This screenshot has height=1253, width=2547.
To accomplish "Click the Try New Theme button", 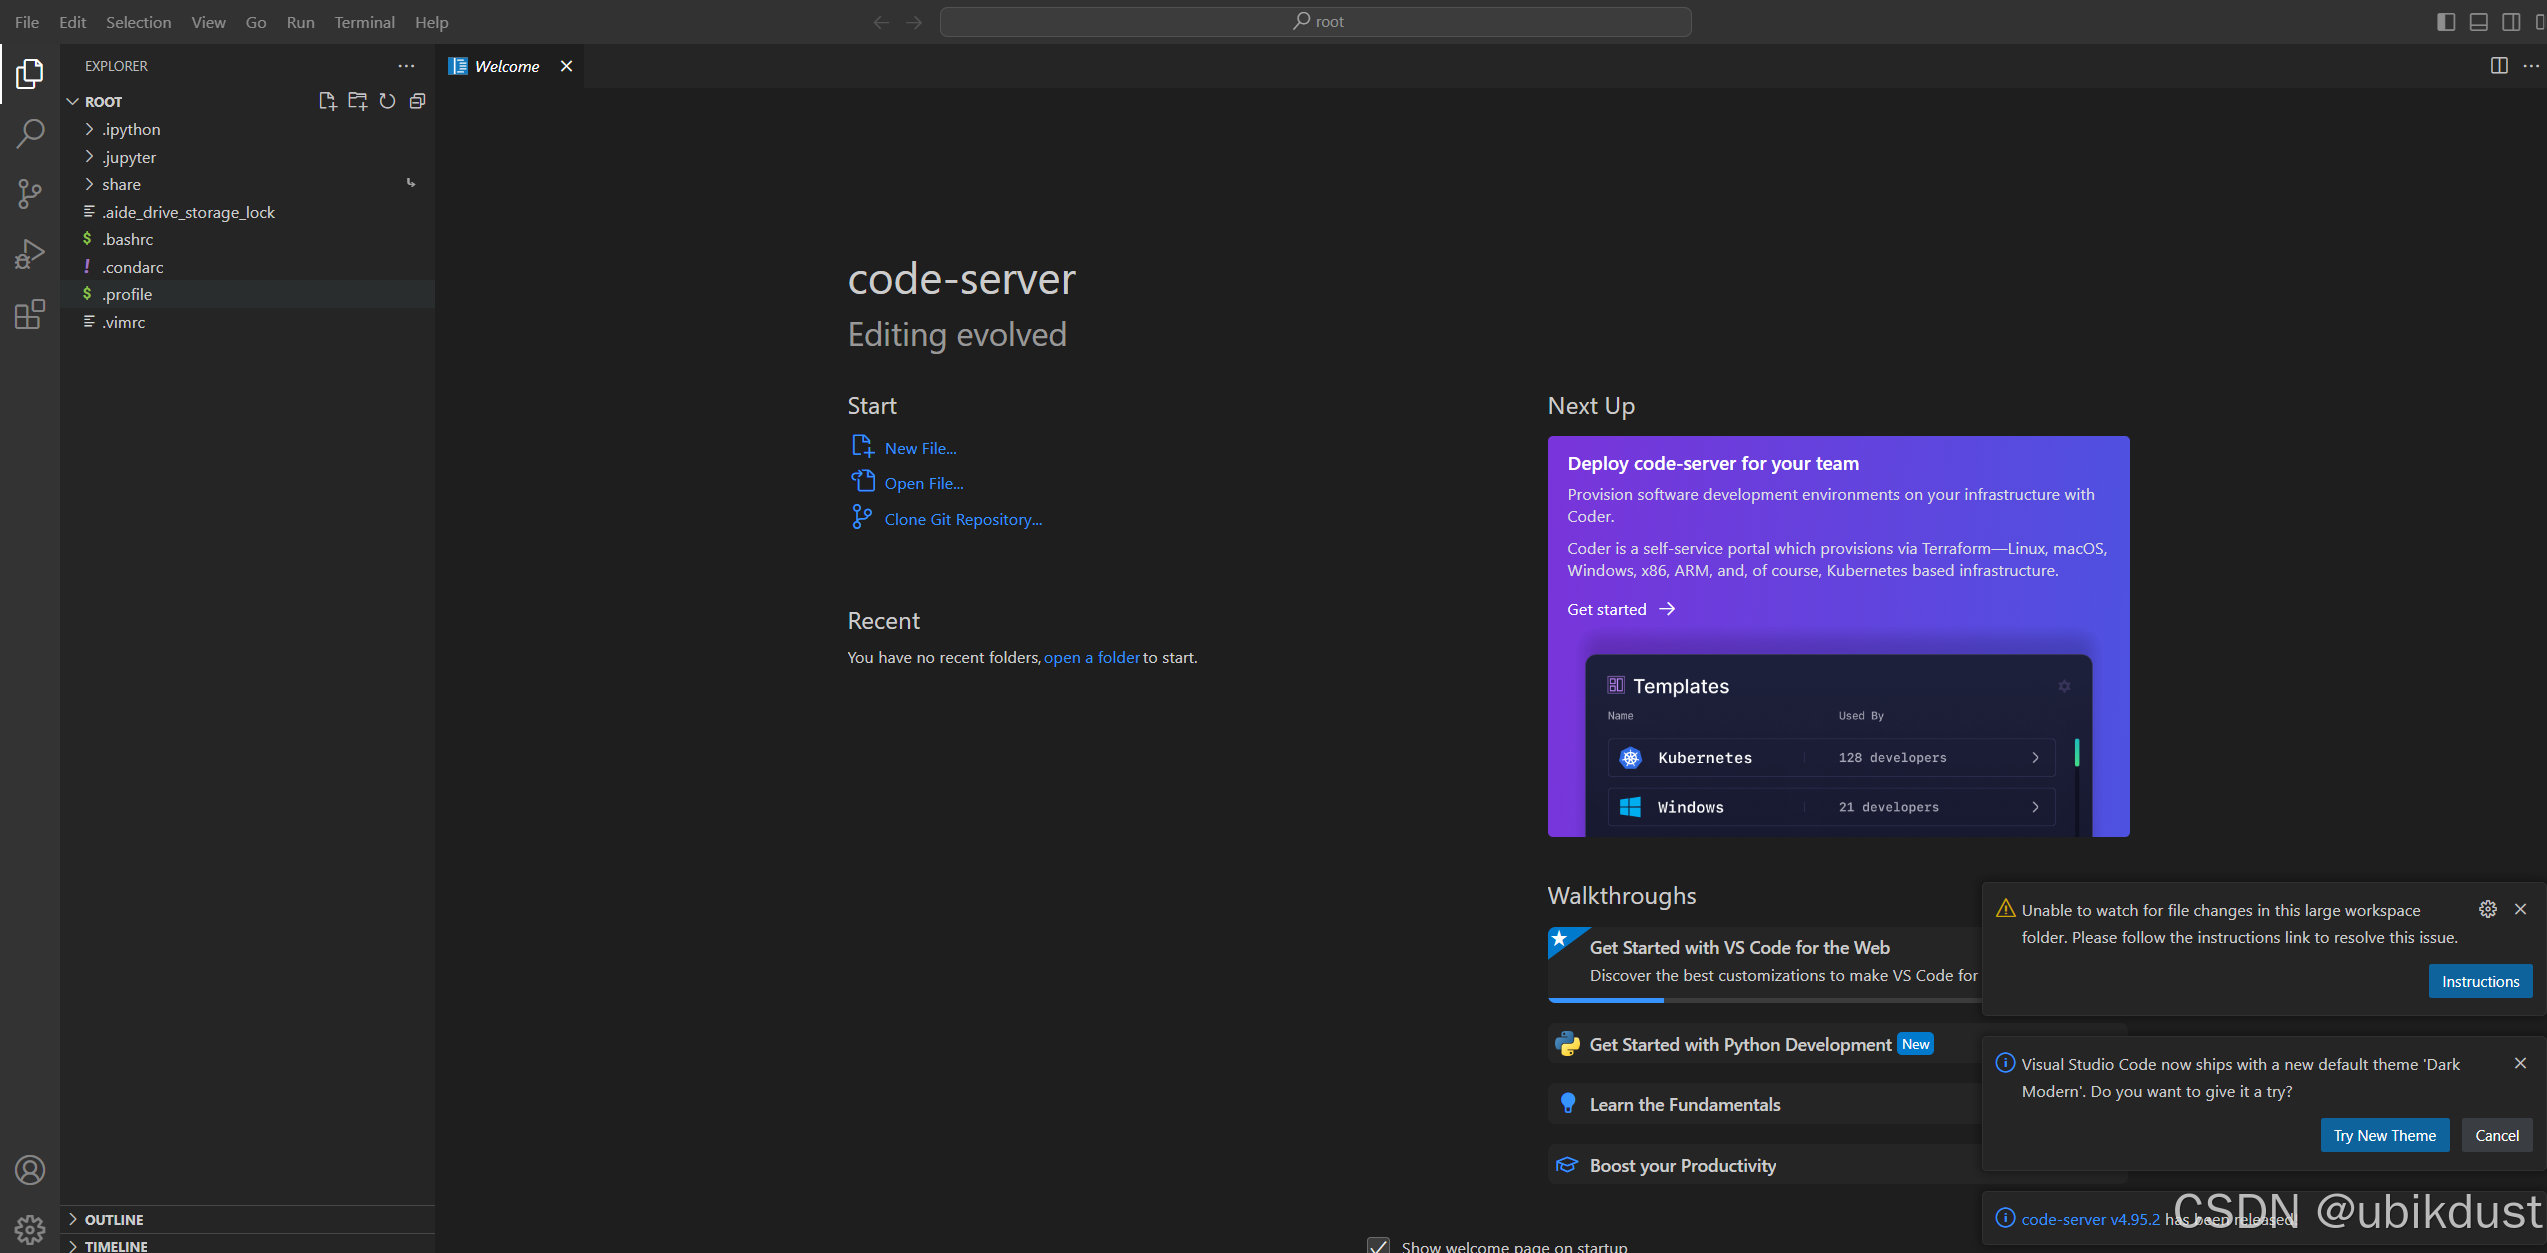I will 2384,1135.
